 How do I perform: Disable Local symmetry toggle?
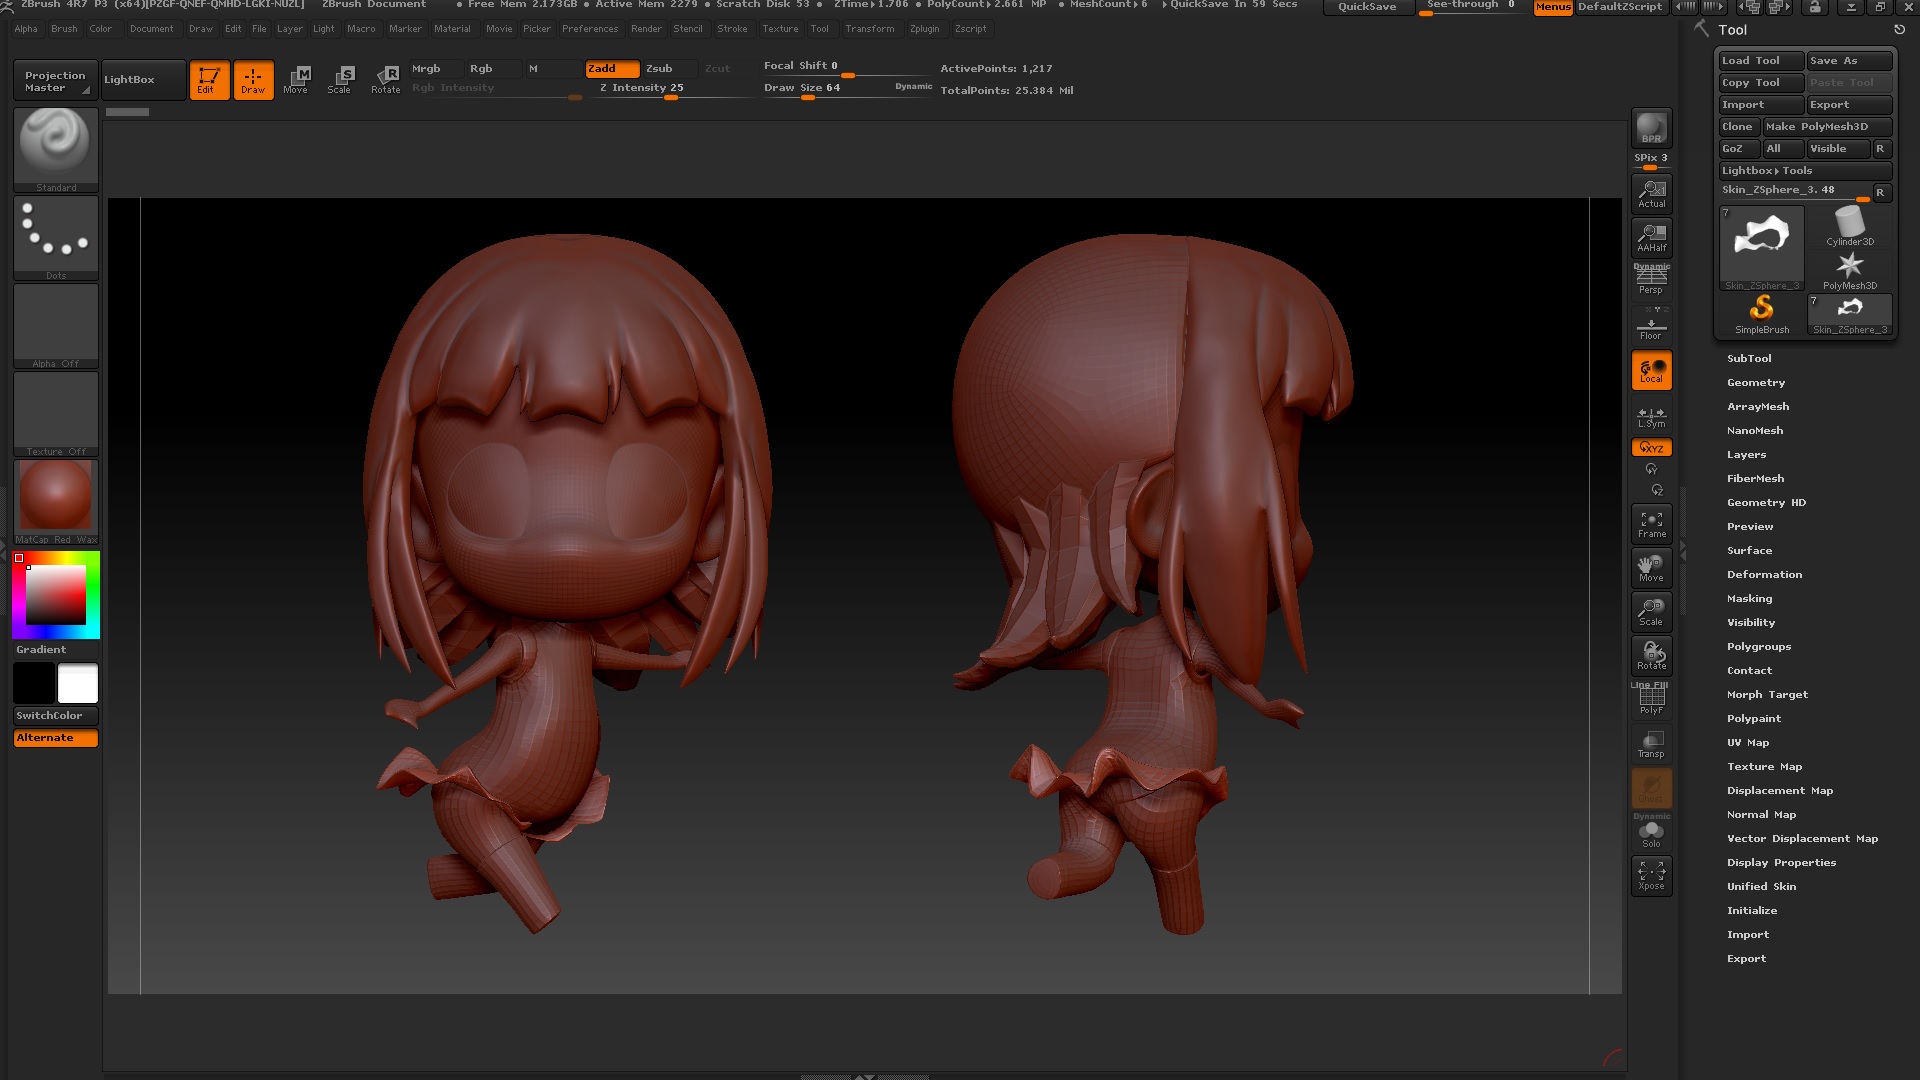(1651, 370)
